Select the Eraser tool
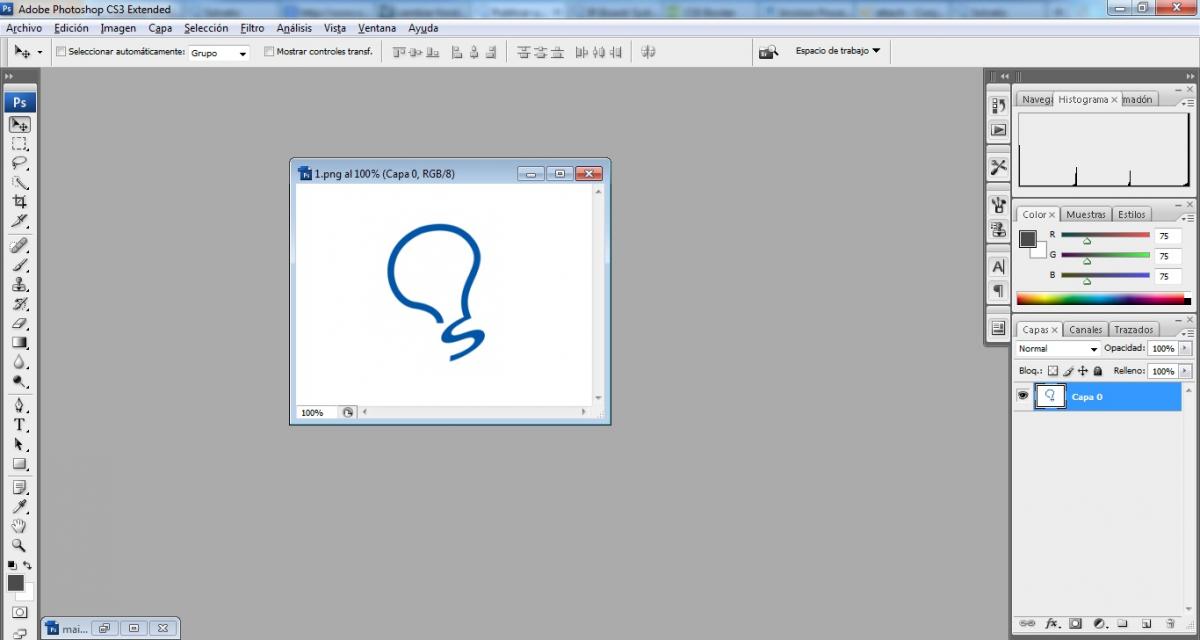Image resolution: width=1200 pixels, height=640 pixels. [x=19, y=323]
